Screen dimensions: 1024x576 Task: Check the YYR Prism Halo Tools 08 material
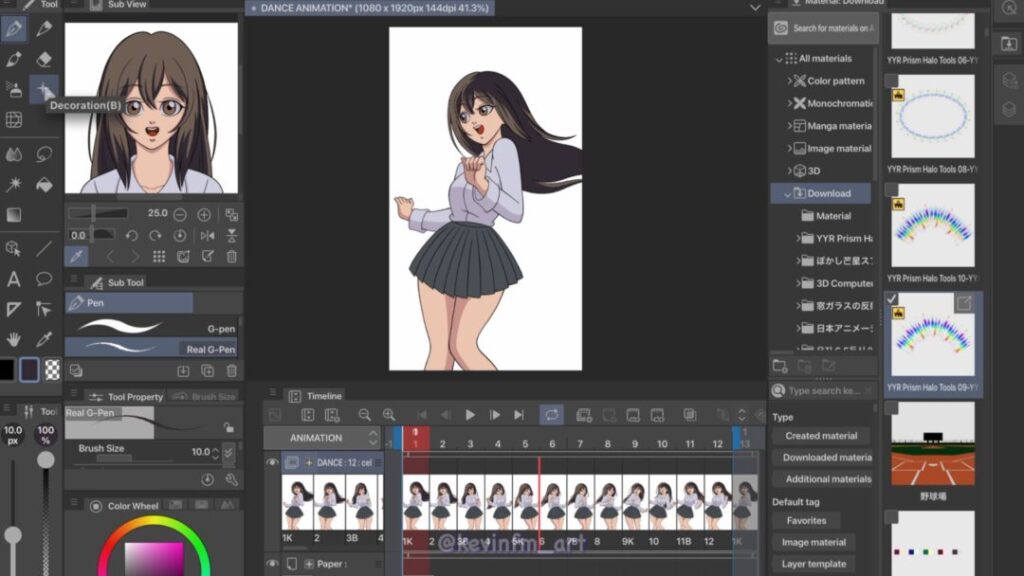pyautogui.click(x=892, y=80)
